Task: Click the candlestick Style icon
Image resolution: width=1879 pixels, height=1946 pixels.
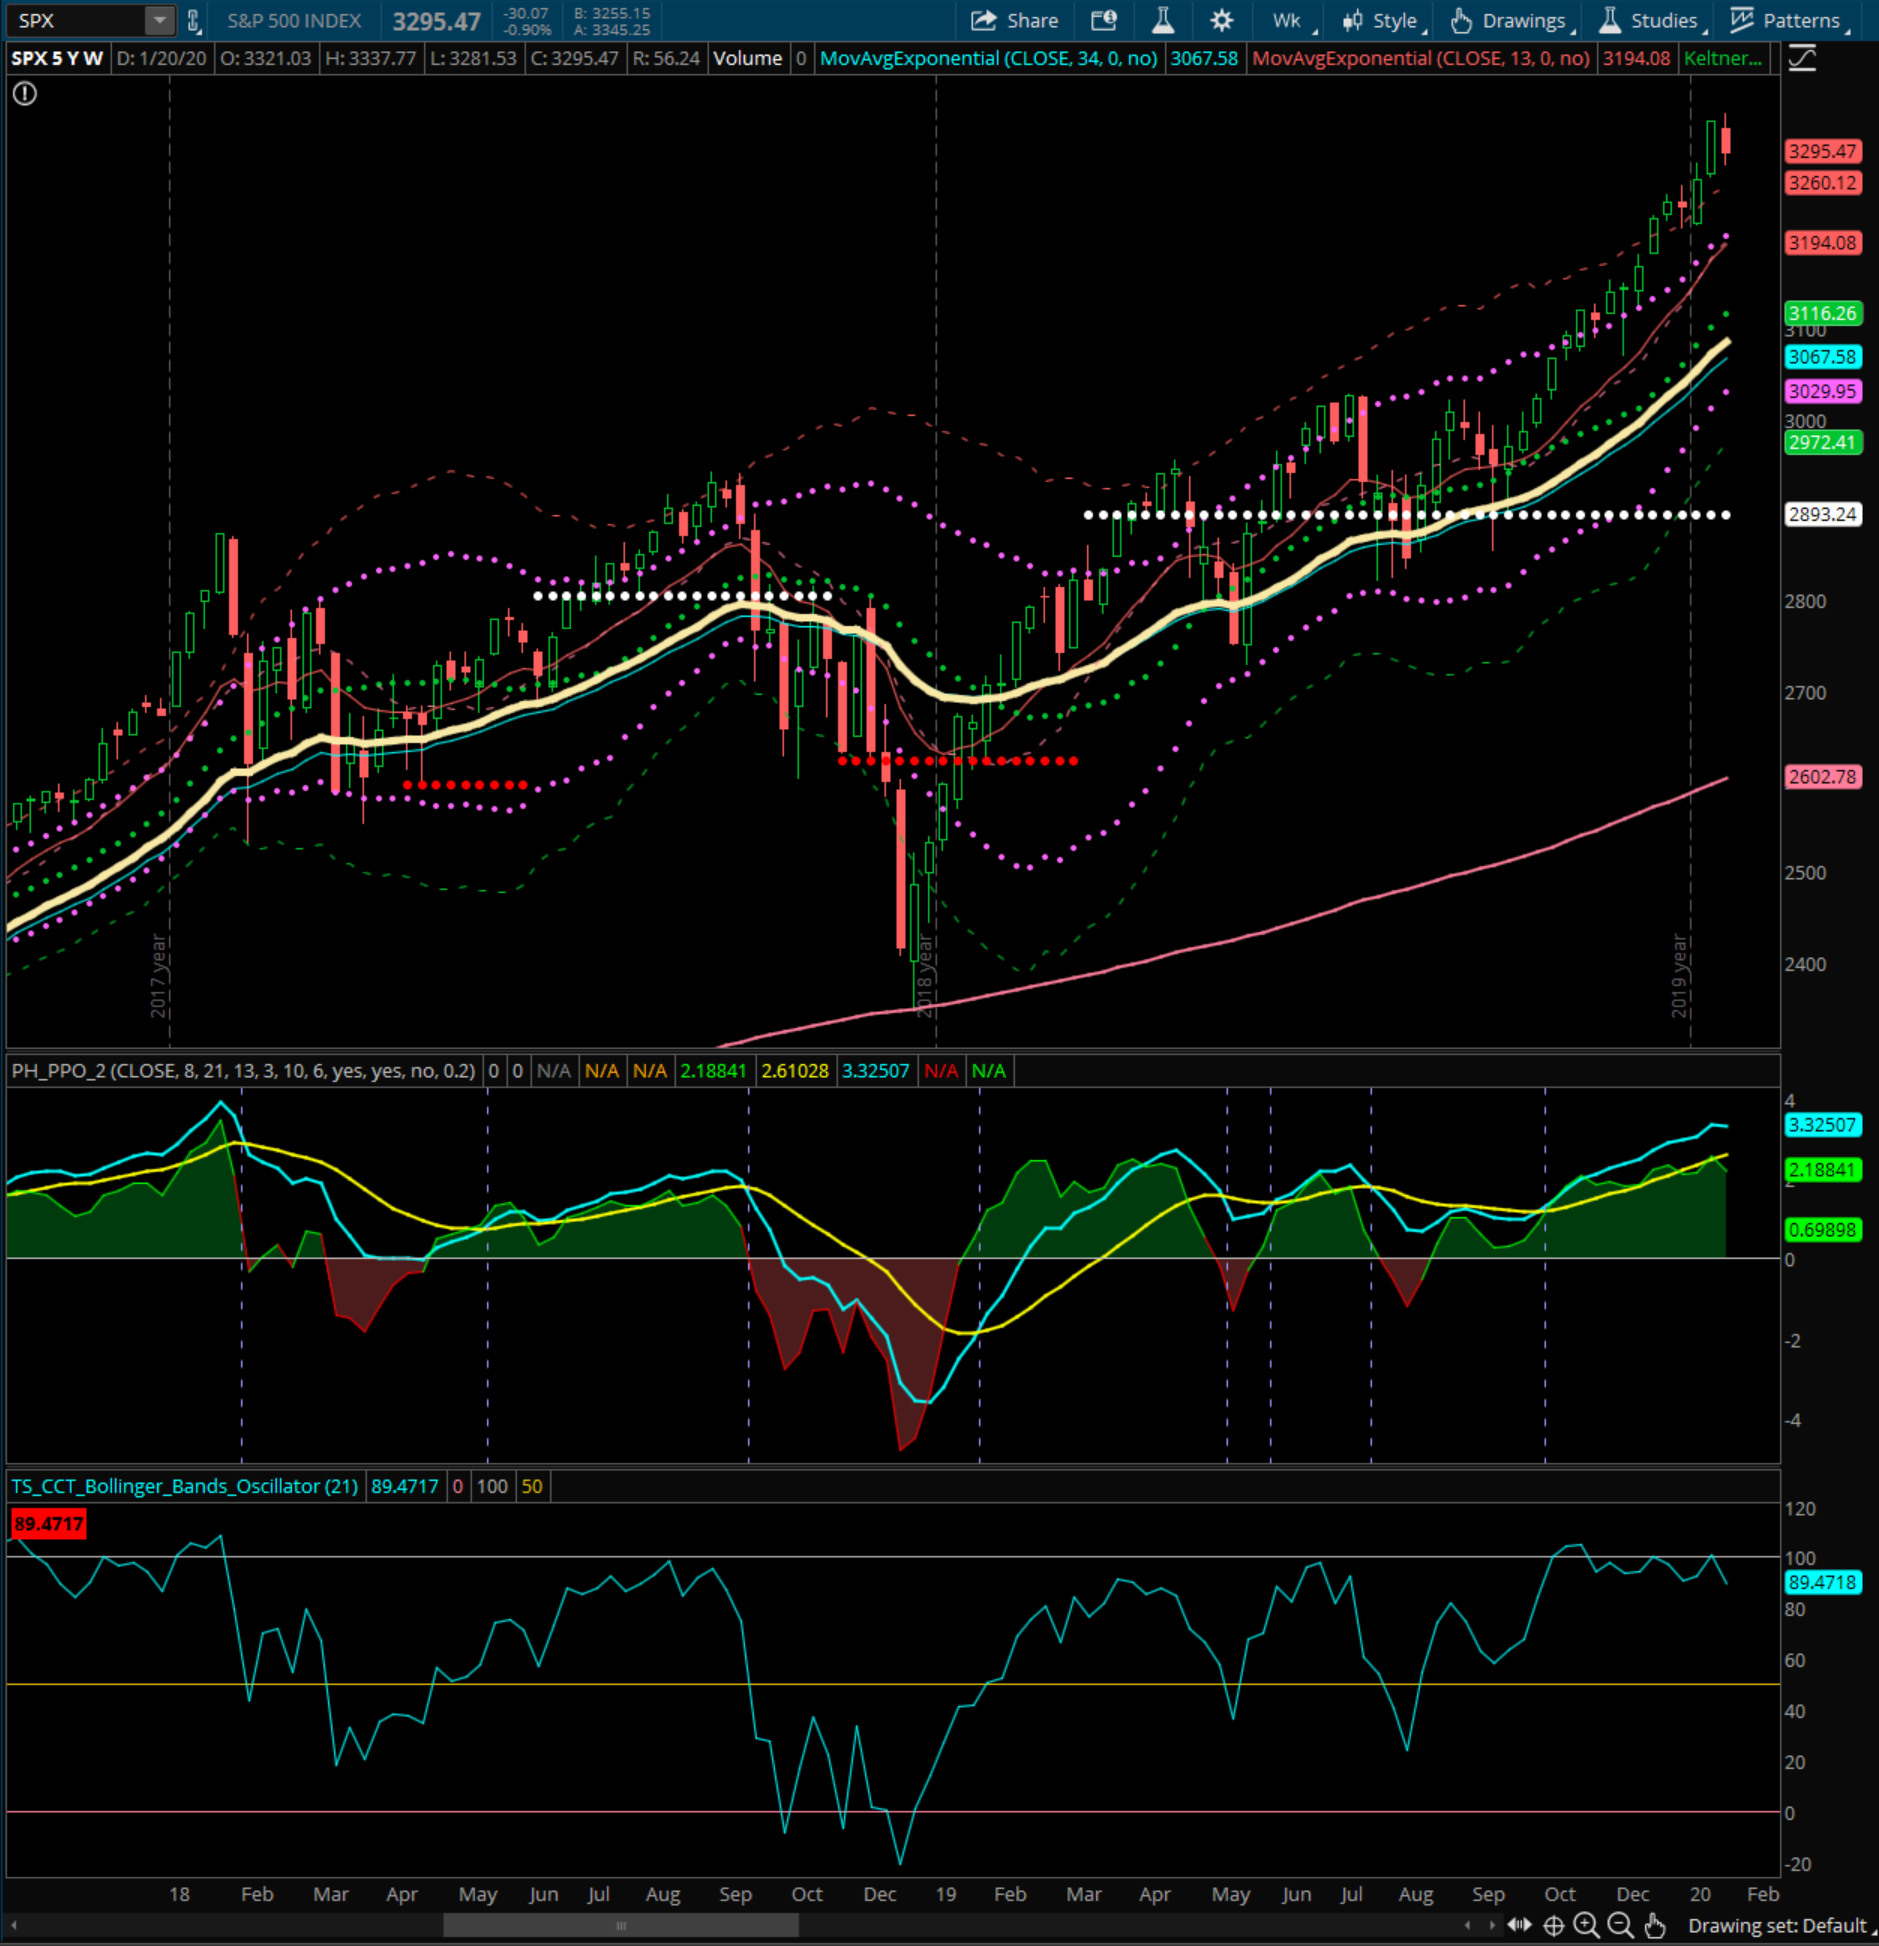Action: pyautogui.click(x=1352, y=21)
